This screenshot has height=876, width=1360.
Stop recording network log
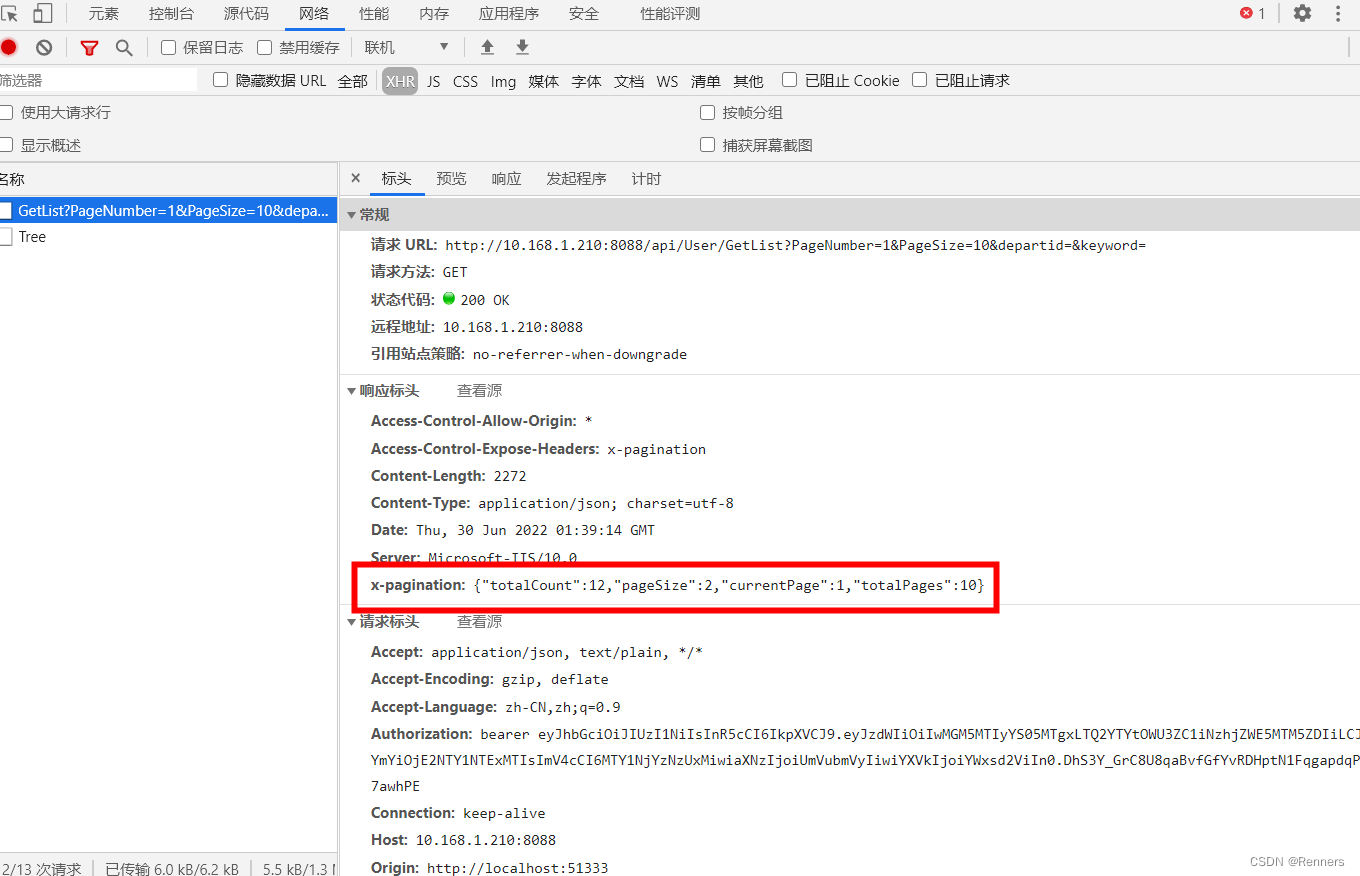8,47
